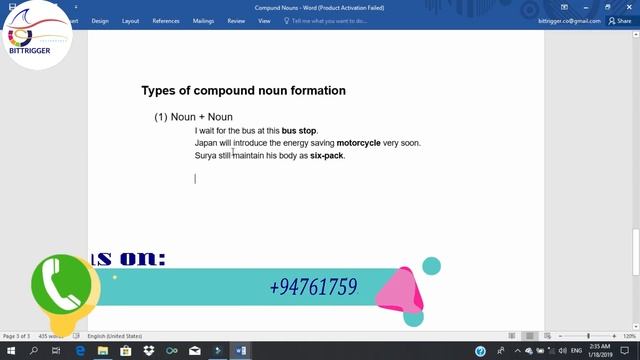Open zoom level 120% dialog
This screenshot has width=640, height=360.
pyautogui.click(x=629, y=336)
